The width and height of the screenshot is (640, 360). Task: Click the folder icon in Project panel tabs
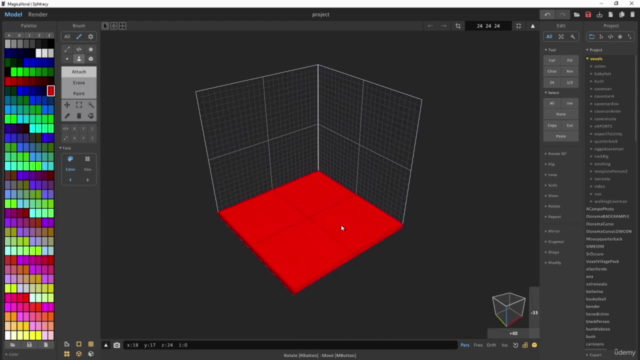[591, 37]
